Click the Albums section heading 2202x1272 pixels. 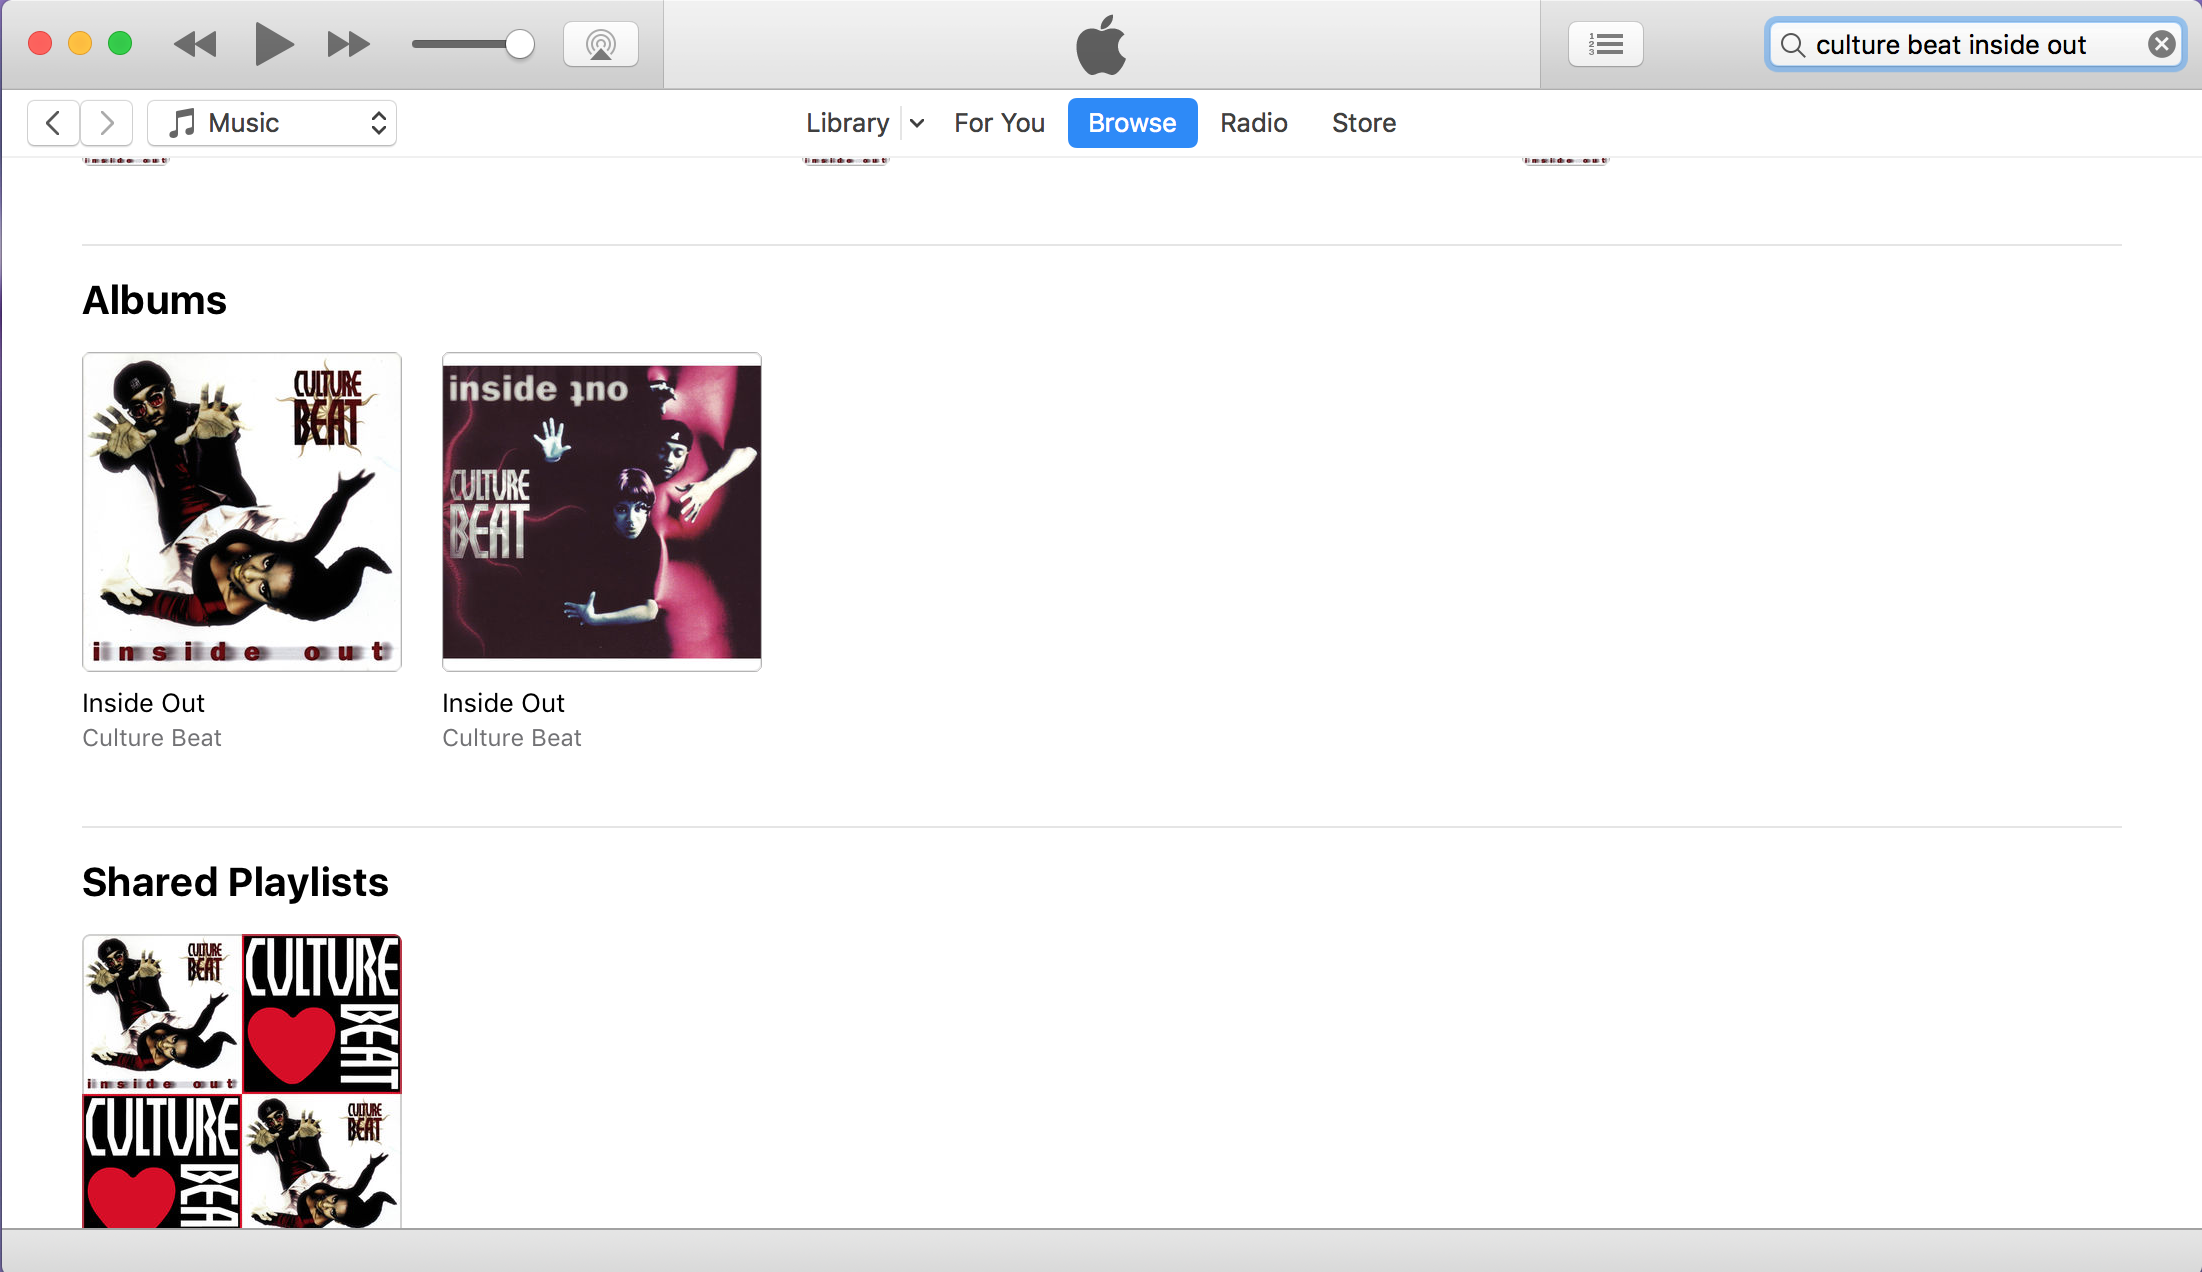[x=154, y=300]
